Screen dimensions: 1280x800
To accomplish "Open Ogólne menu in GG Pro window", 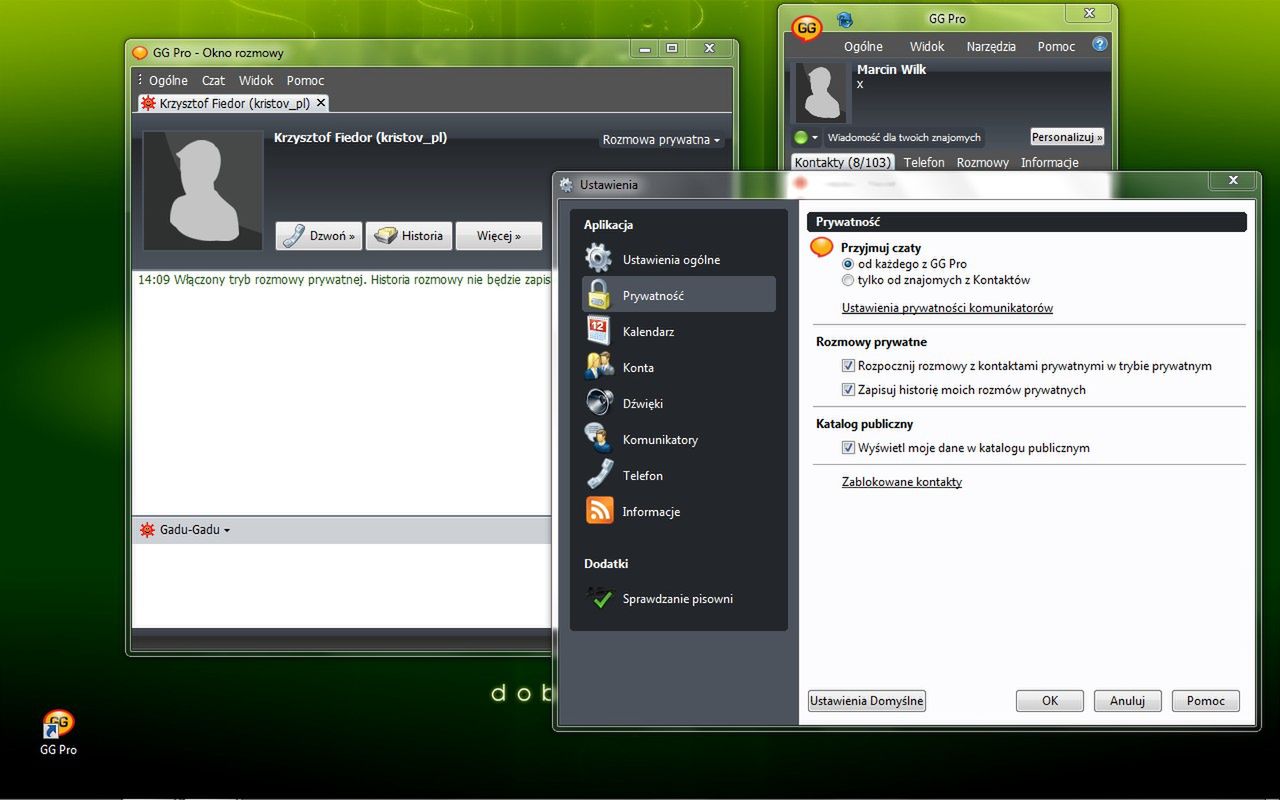I will (863, 46).
